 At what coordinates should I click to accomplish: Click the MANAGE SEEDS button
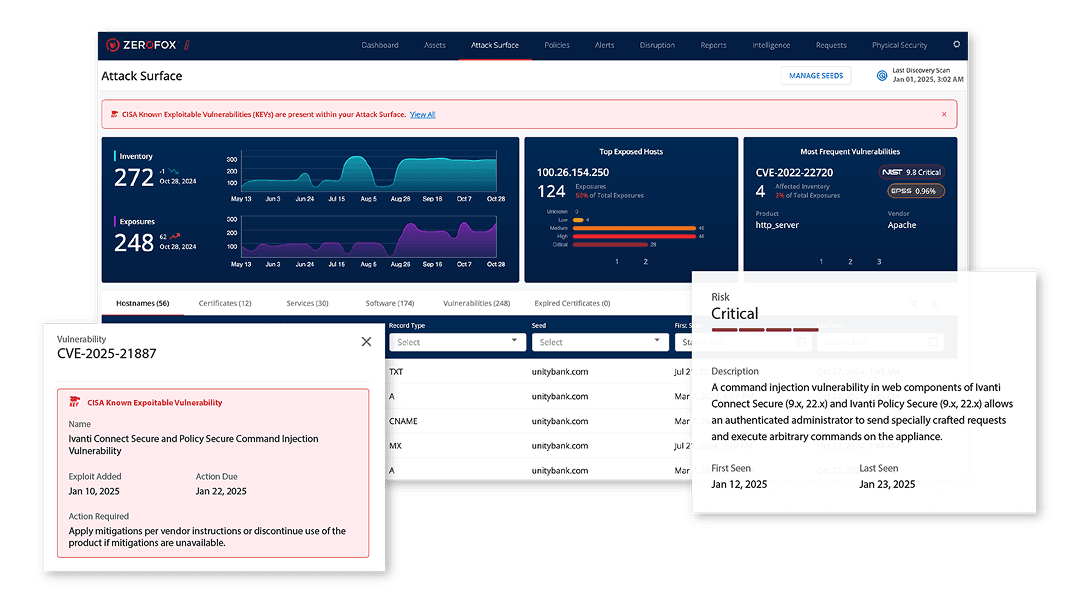816,75
